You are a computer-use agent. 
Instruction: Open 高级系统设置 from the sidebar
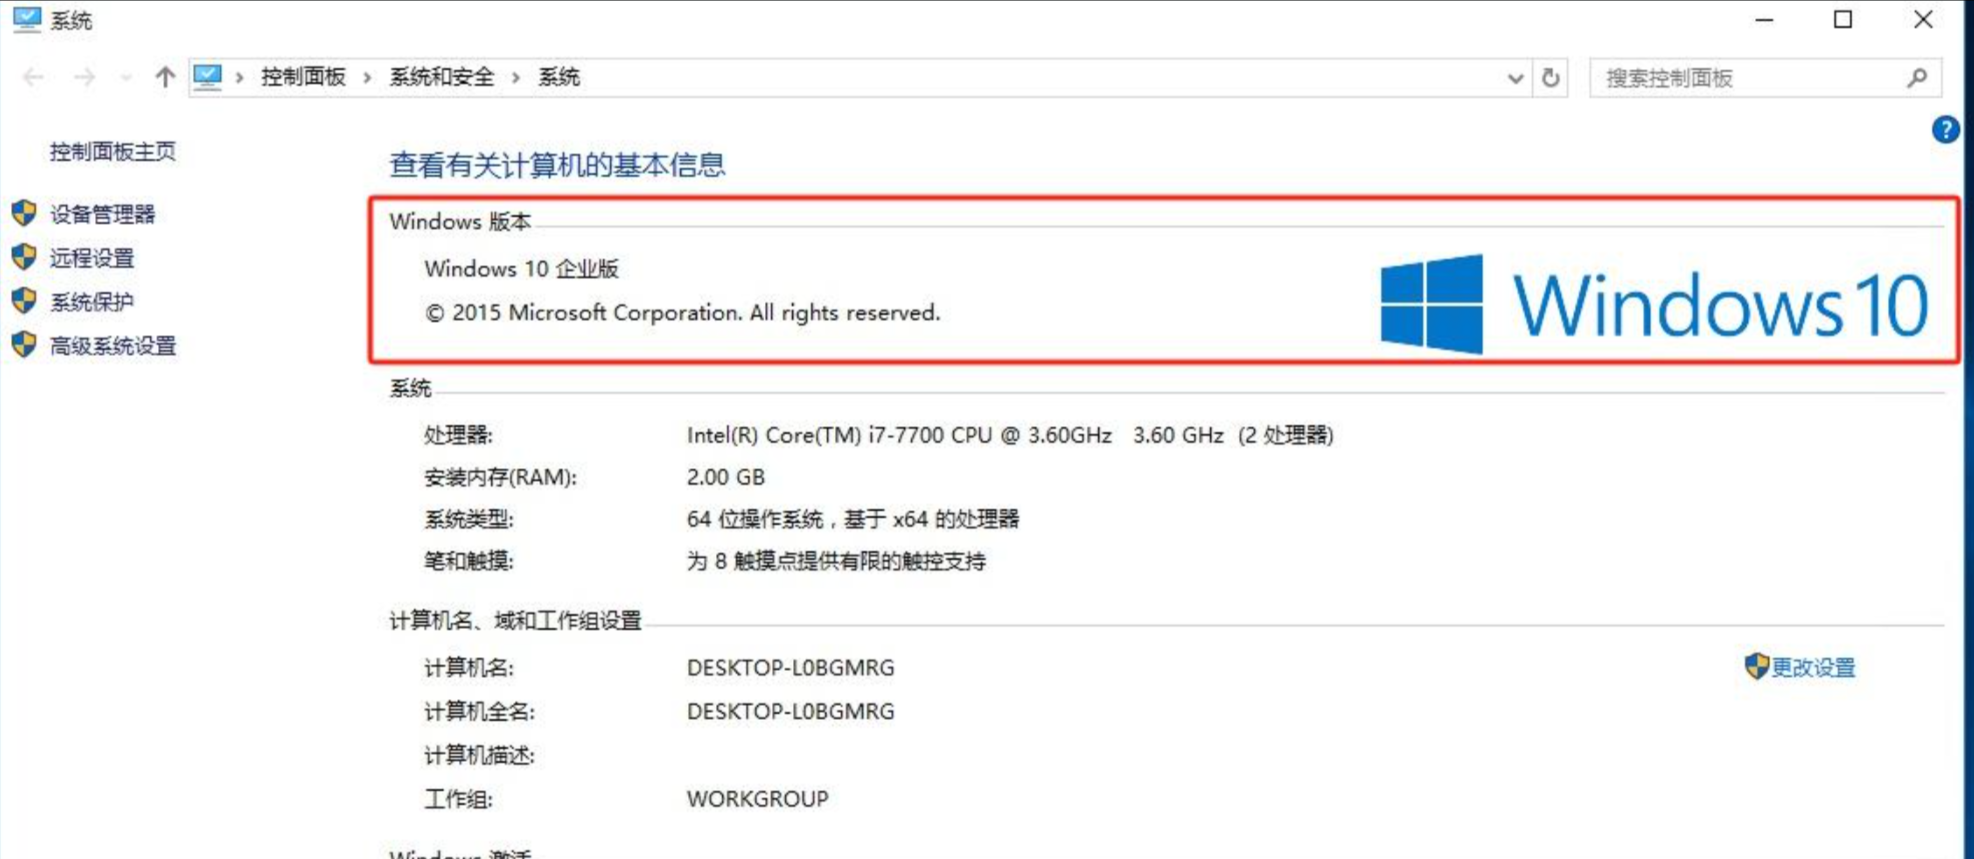coord(113,346)
